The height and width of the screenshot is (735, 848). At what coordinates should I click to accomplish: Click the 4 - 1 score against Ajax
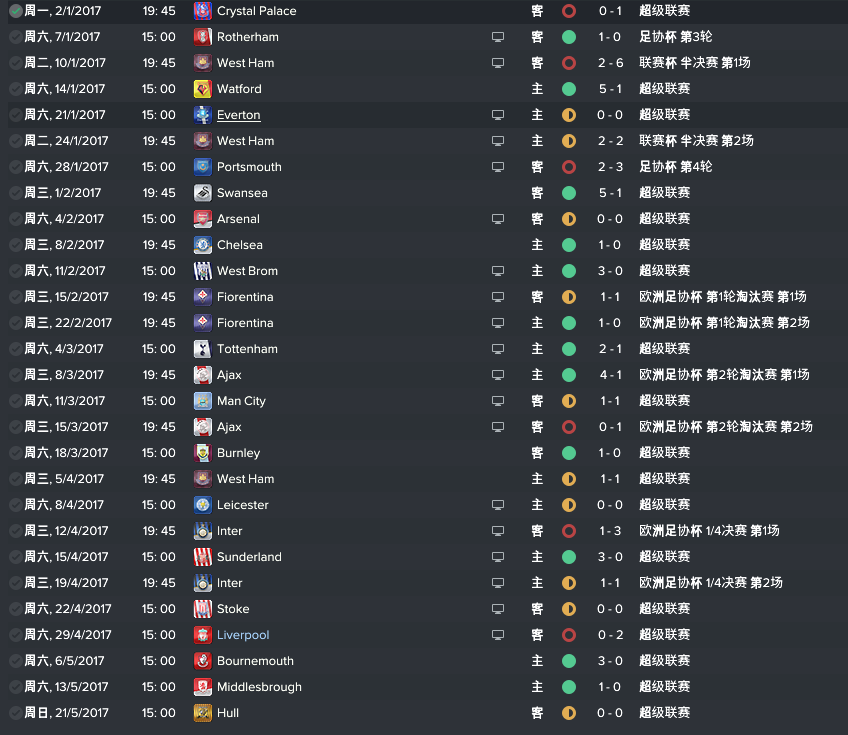(x=610, y=375)
